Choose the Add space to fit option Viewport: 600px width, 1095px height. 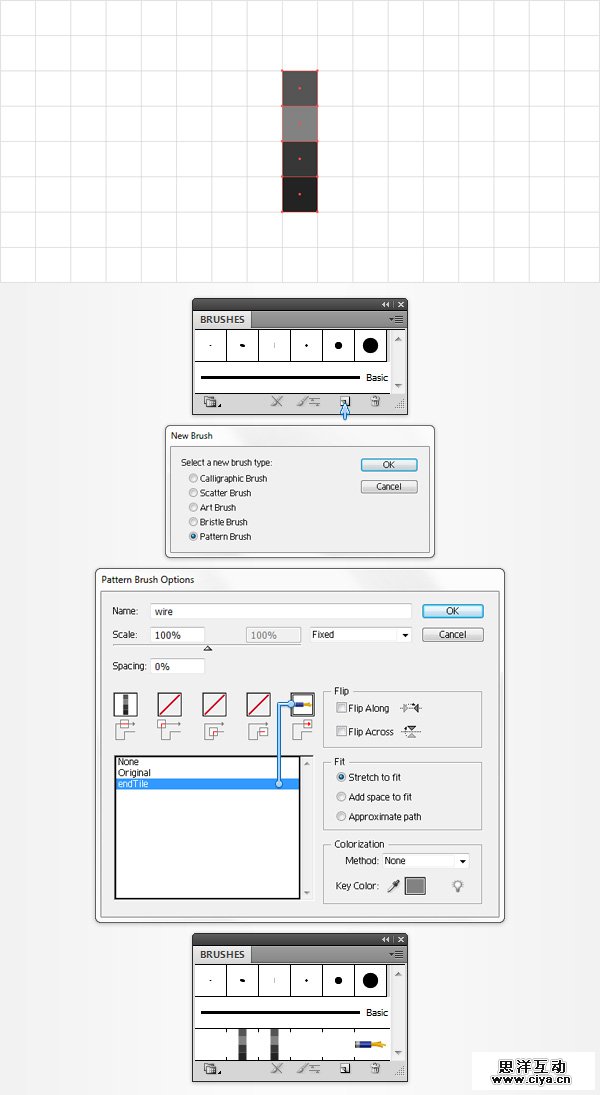tap(342, 797)
